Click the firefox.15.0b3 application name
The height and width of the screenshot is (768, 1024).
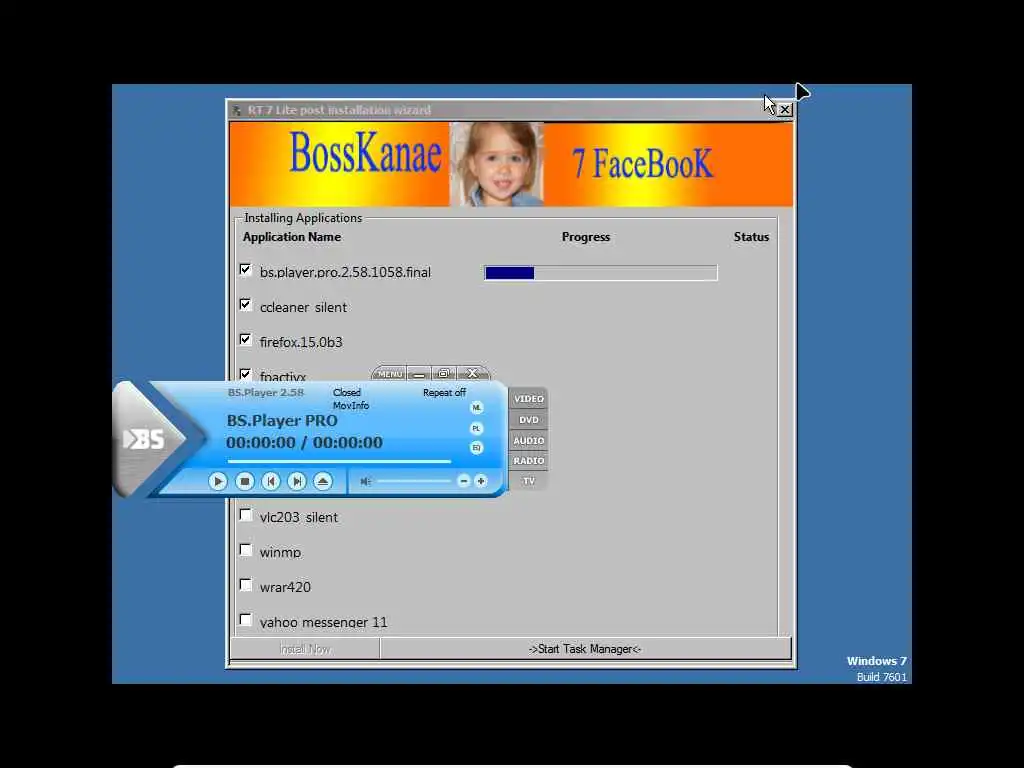[x=301, y=342]
